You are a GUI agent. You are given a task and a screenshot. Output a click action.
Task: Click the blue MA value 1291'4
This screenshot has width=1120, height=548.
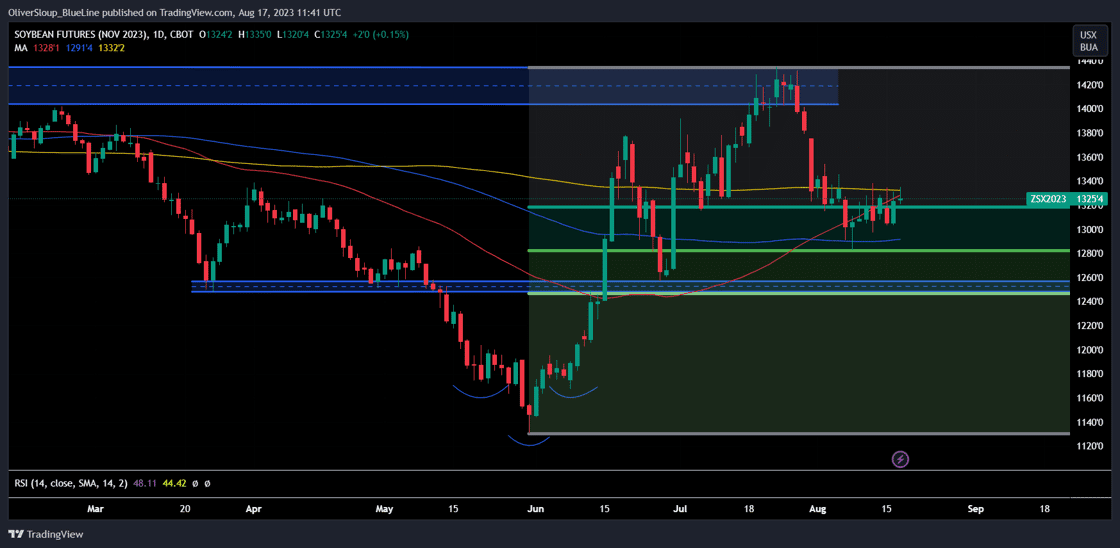[x=79, y=47]
